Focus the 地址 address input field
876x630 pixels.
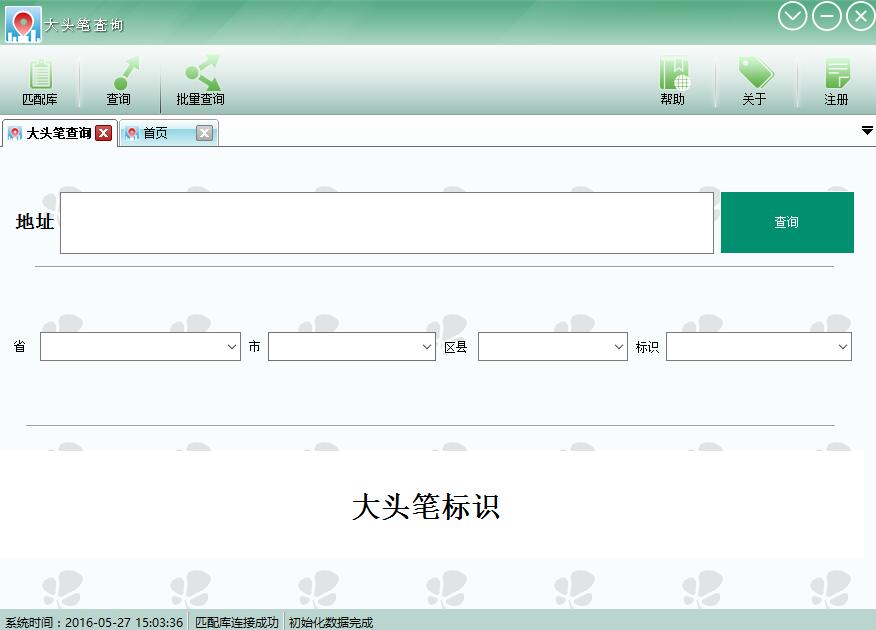pyautogui.click(x=387, y=223)
